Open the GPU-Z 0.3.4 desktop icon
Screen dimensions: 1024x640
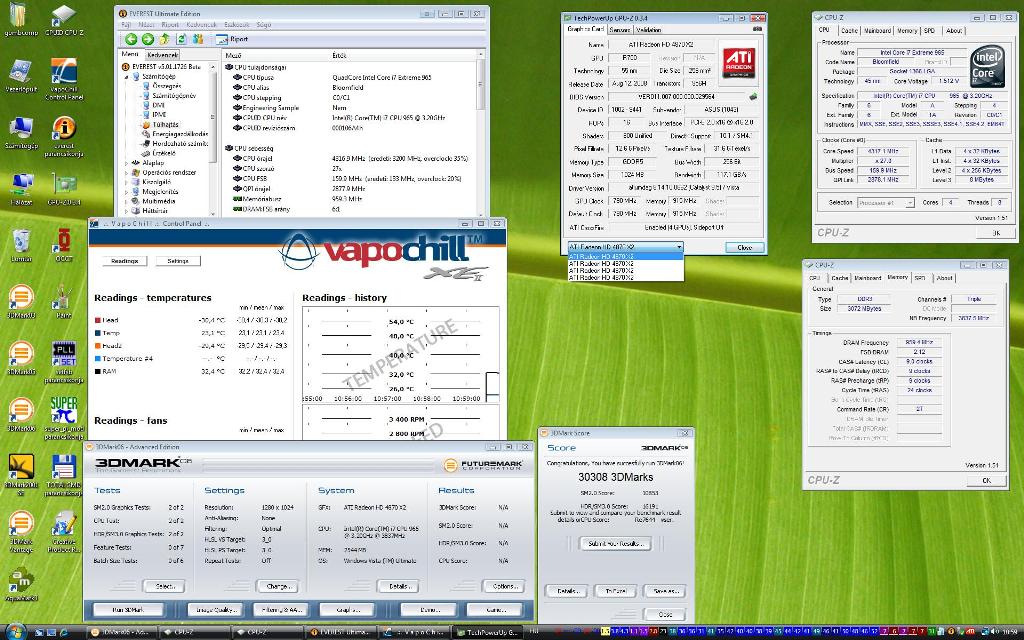tap(64, 190)
